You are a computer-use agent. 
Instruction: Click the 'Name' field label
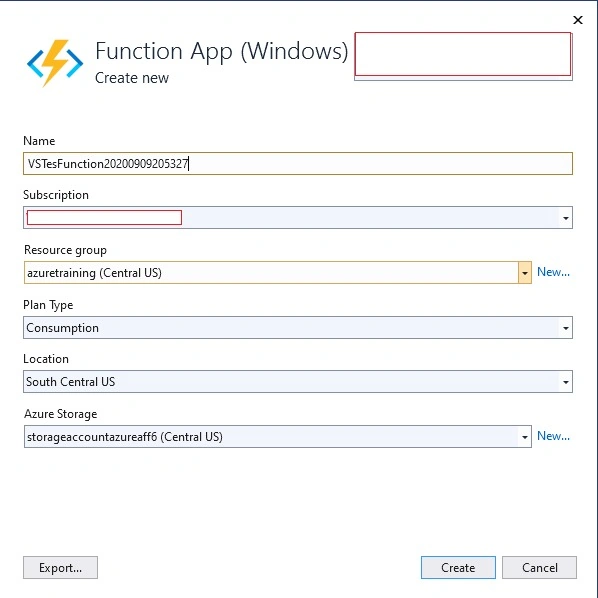pos(39,141)
